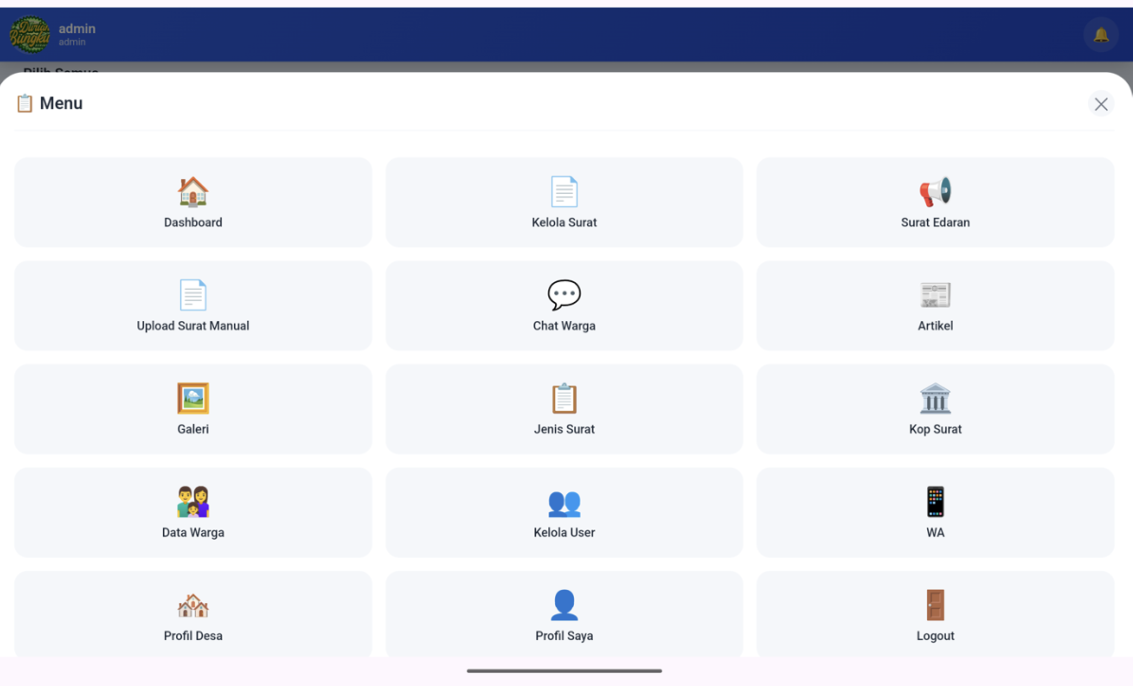The height and width of the screenshot is (698, 1142).
Task: Select the Kelola Surat document icon
Action: [x=564, y=192]
